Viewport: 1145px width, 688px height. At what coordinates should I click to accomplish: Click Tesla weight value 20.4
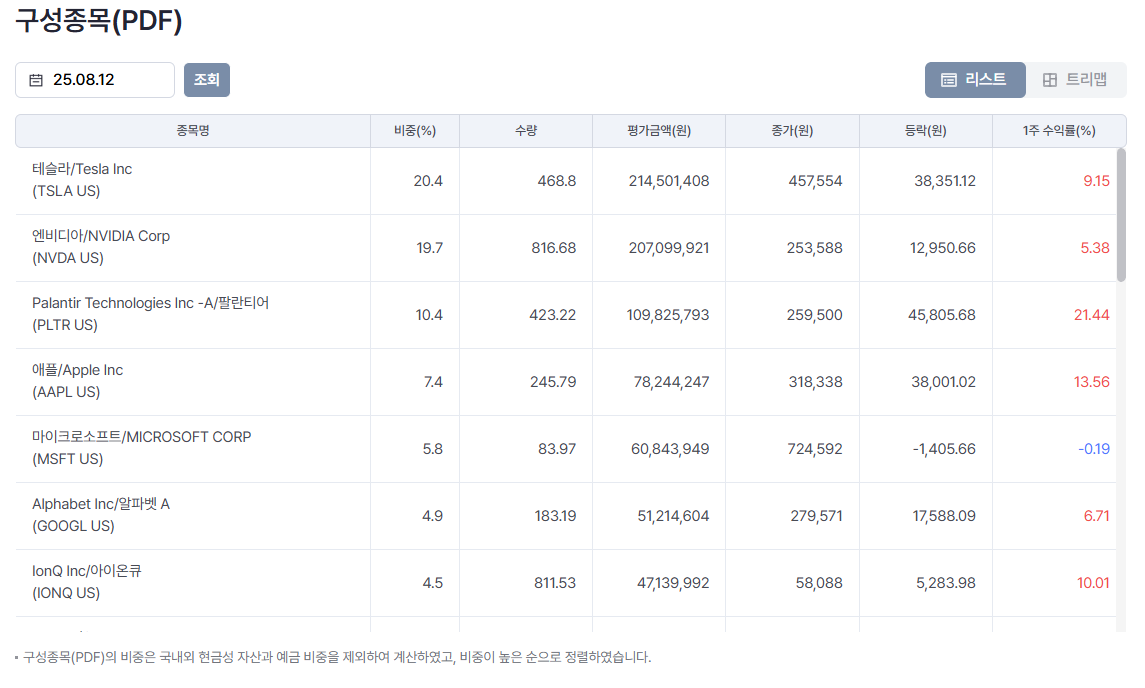point(428,181)
